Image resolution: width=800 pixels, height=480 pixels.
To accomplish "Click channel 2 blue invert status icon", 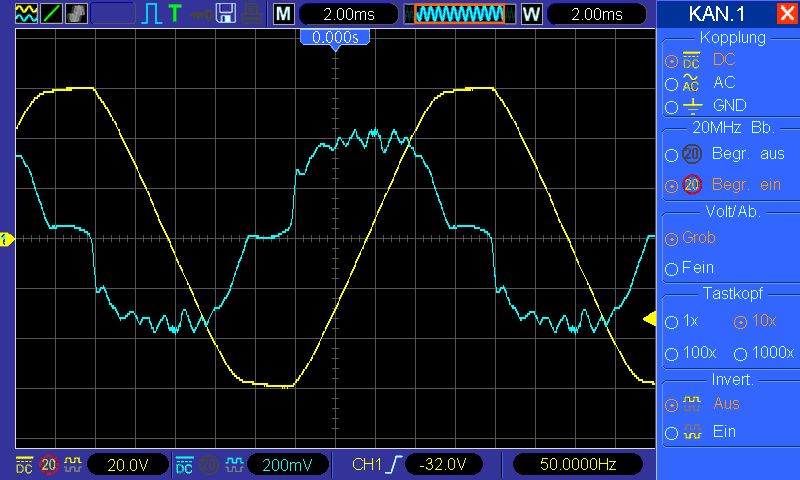I will pos(234,465).
